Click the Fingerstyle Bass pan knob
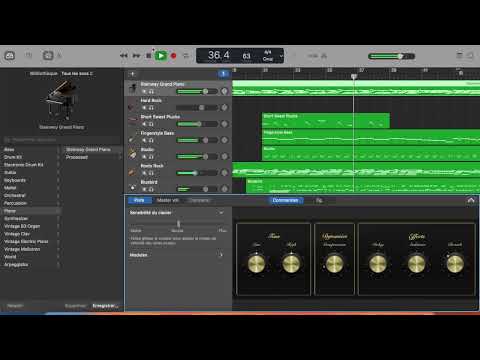The height and width of the screenshot is (360, 480). pos(224,140)
